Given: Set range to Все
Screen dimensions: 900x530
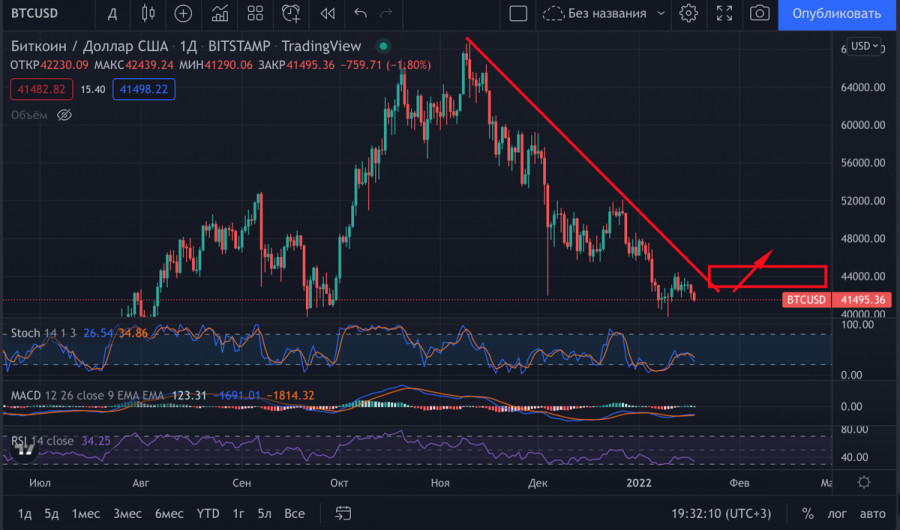Looking at the screenshot, I should click(x=294, y=513).
